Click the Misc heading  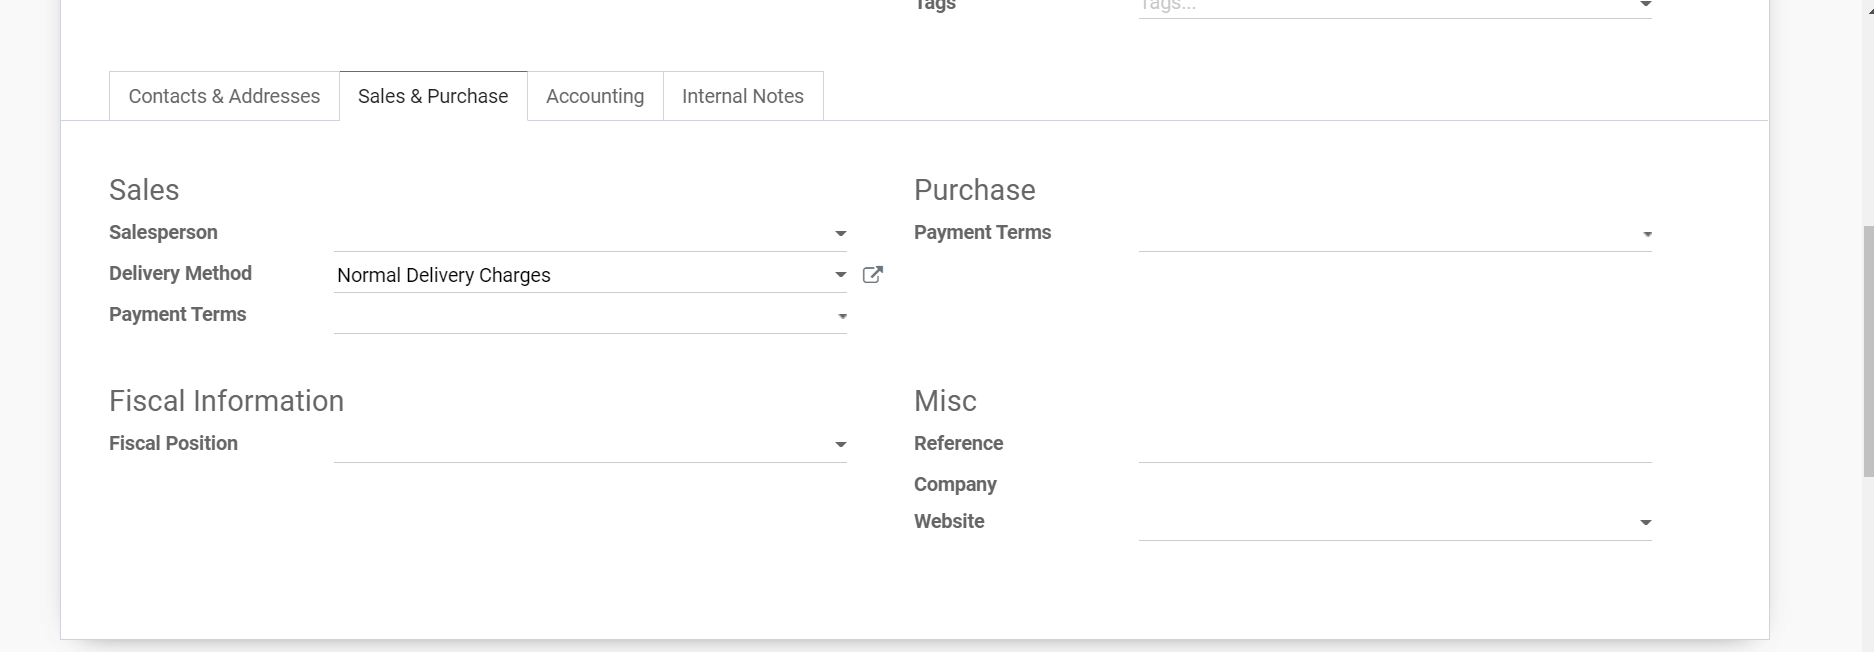point(945,401)
